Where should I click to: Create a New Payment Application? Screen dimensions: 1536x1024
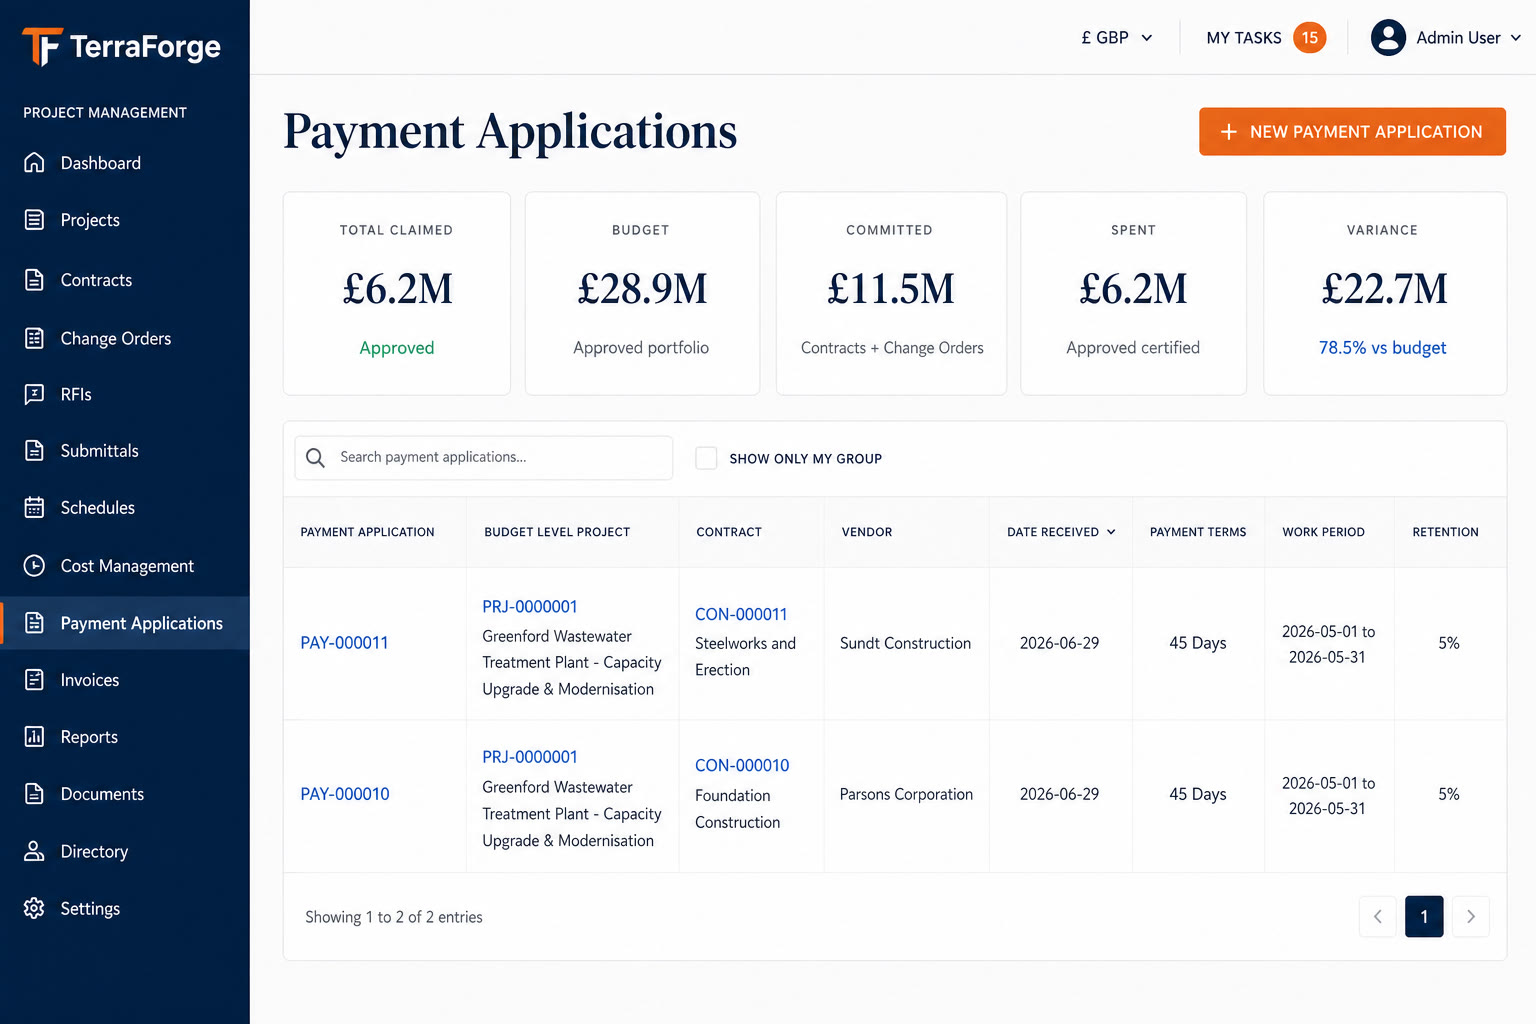(1352, 132)
